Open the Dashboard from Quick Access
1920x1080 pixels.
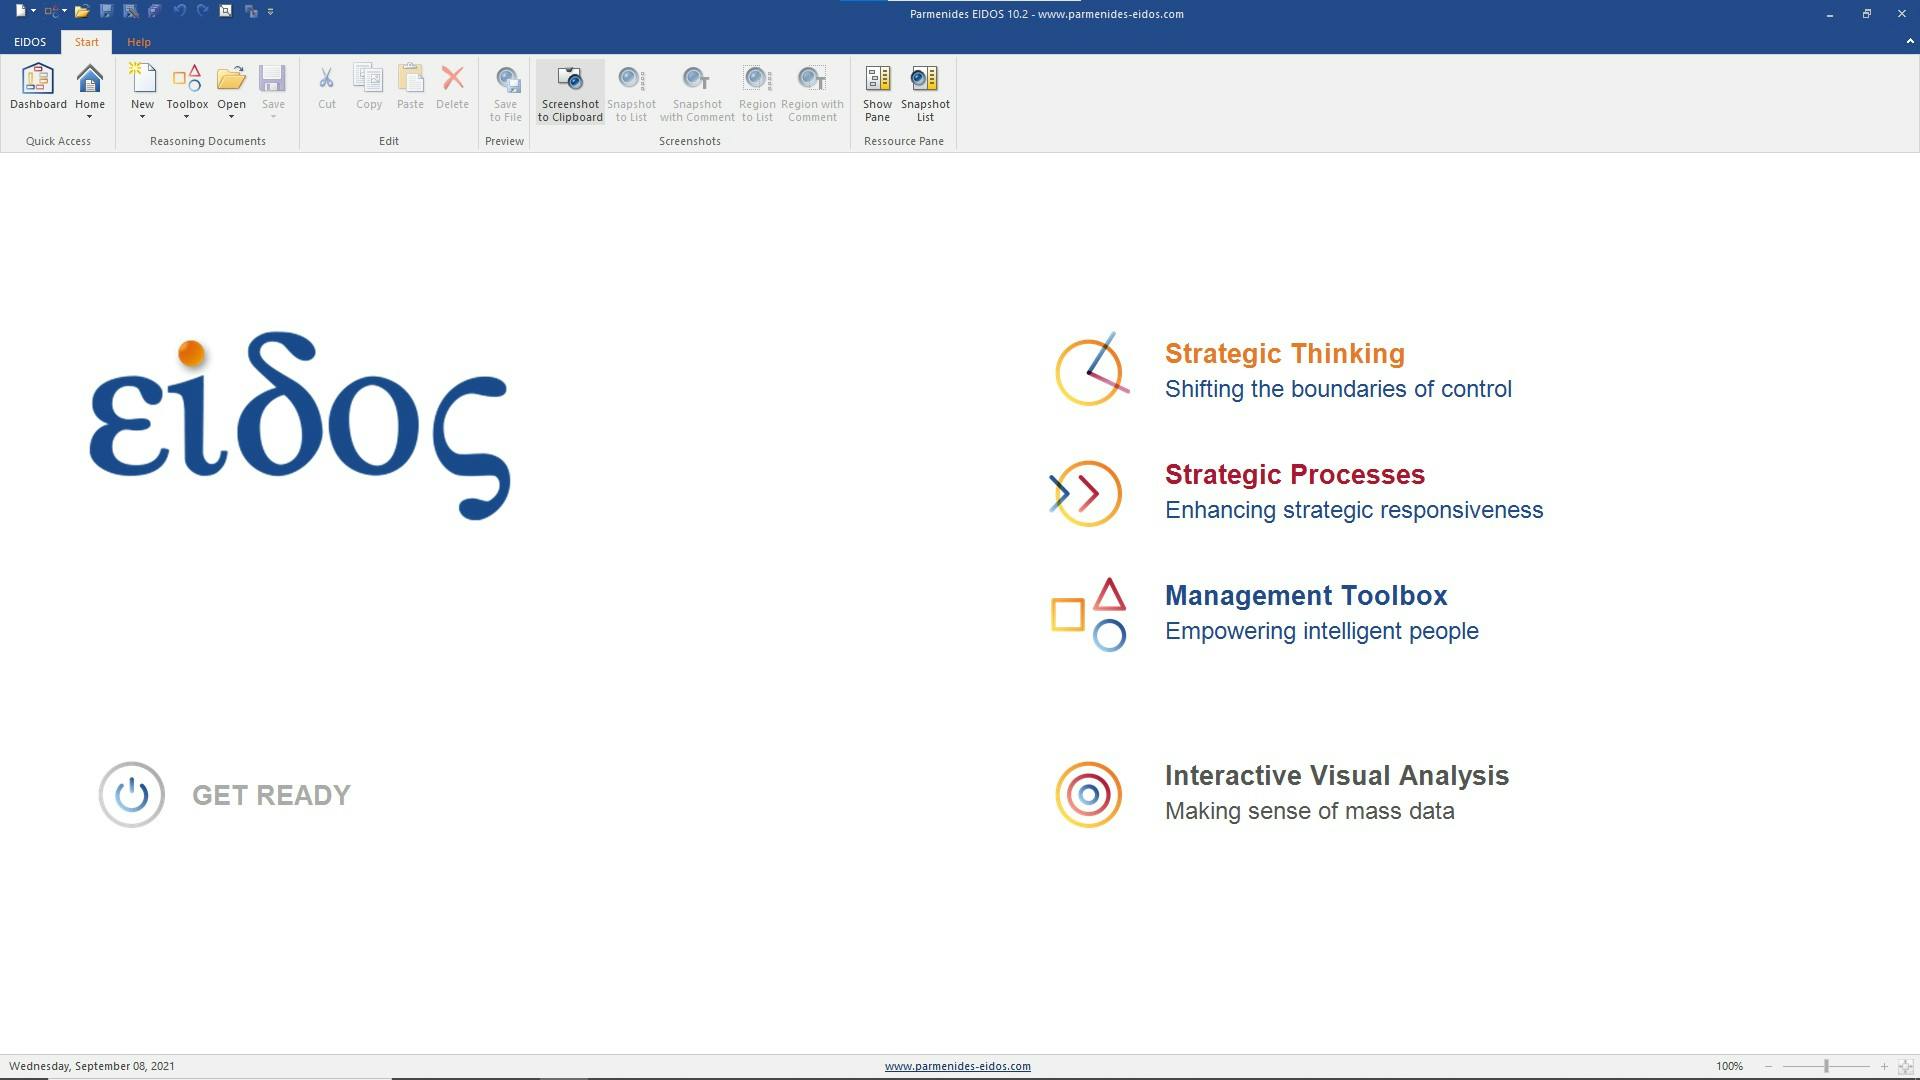click(37, 90)
